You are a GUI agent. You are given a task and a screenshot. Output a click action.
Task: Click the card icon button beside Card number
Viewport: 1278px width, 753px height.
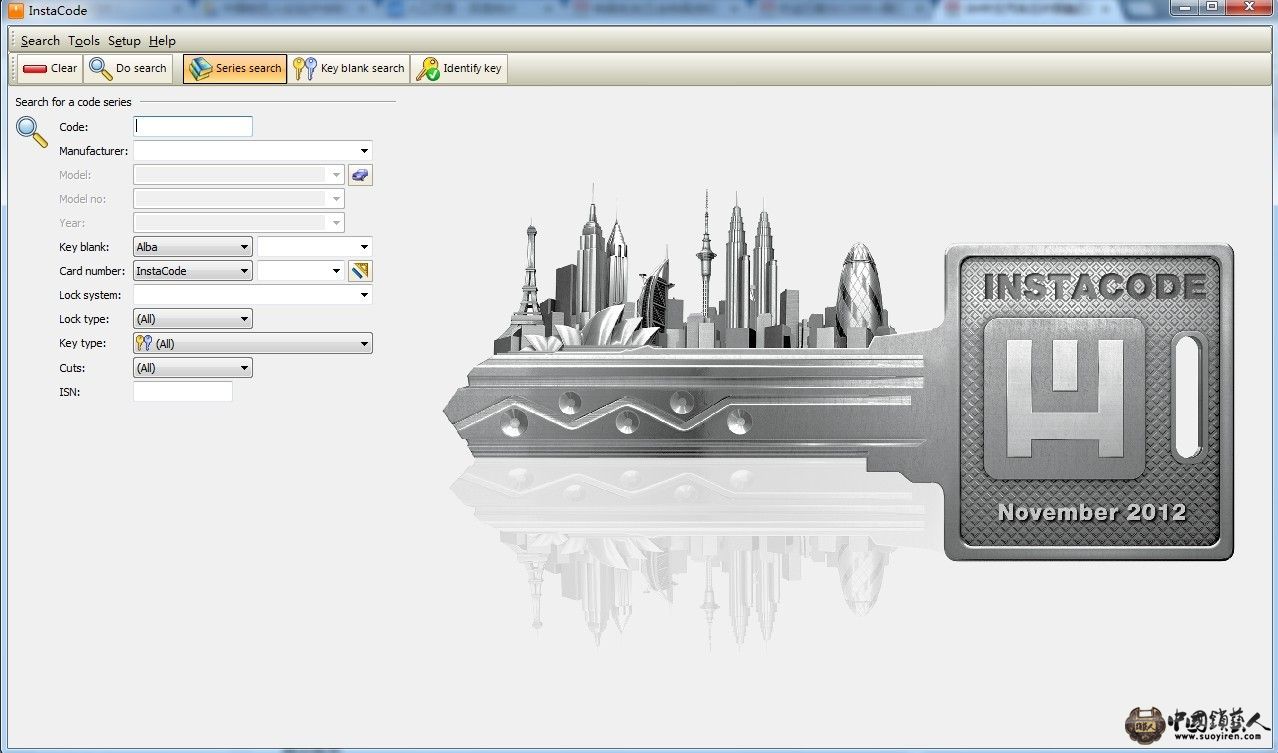click(360, 271)
